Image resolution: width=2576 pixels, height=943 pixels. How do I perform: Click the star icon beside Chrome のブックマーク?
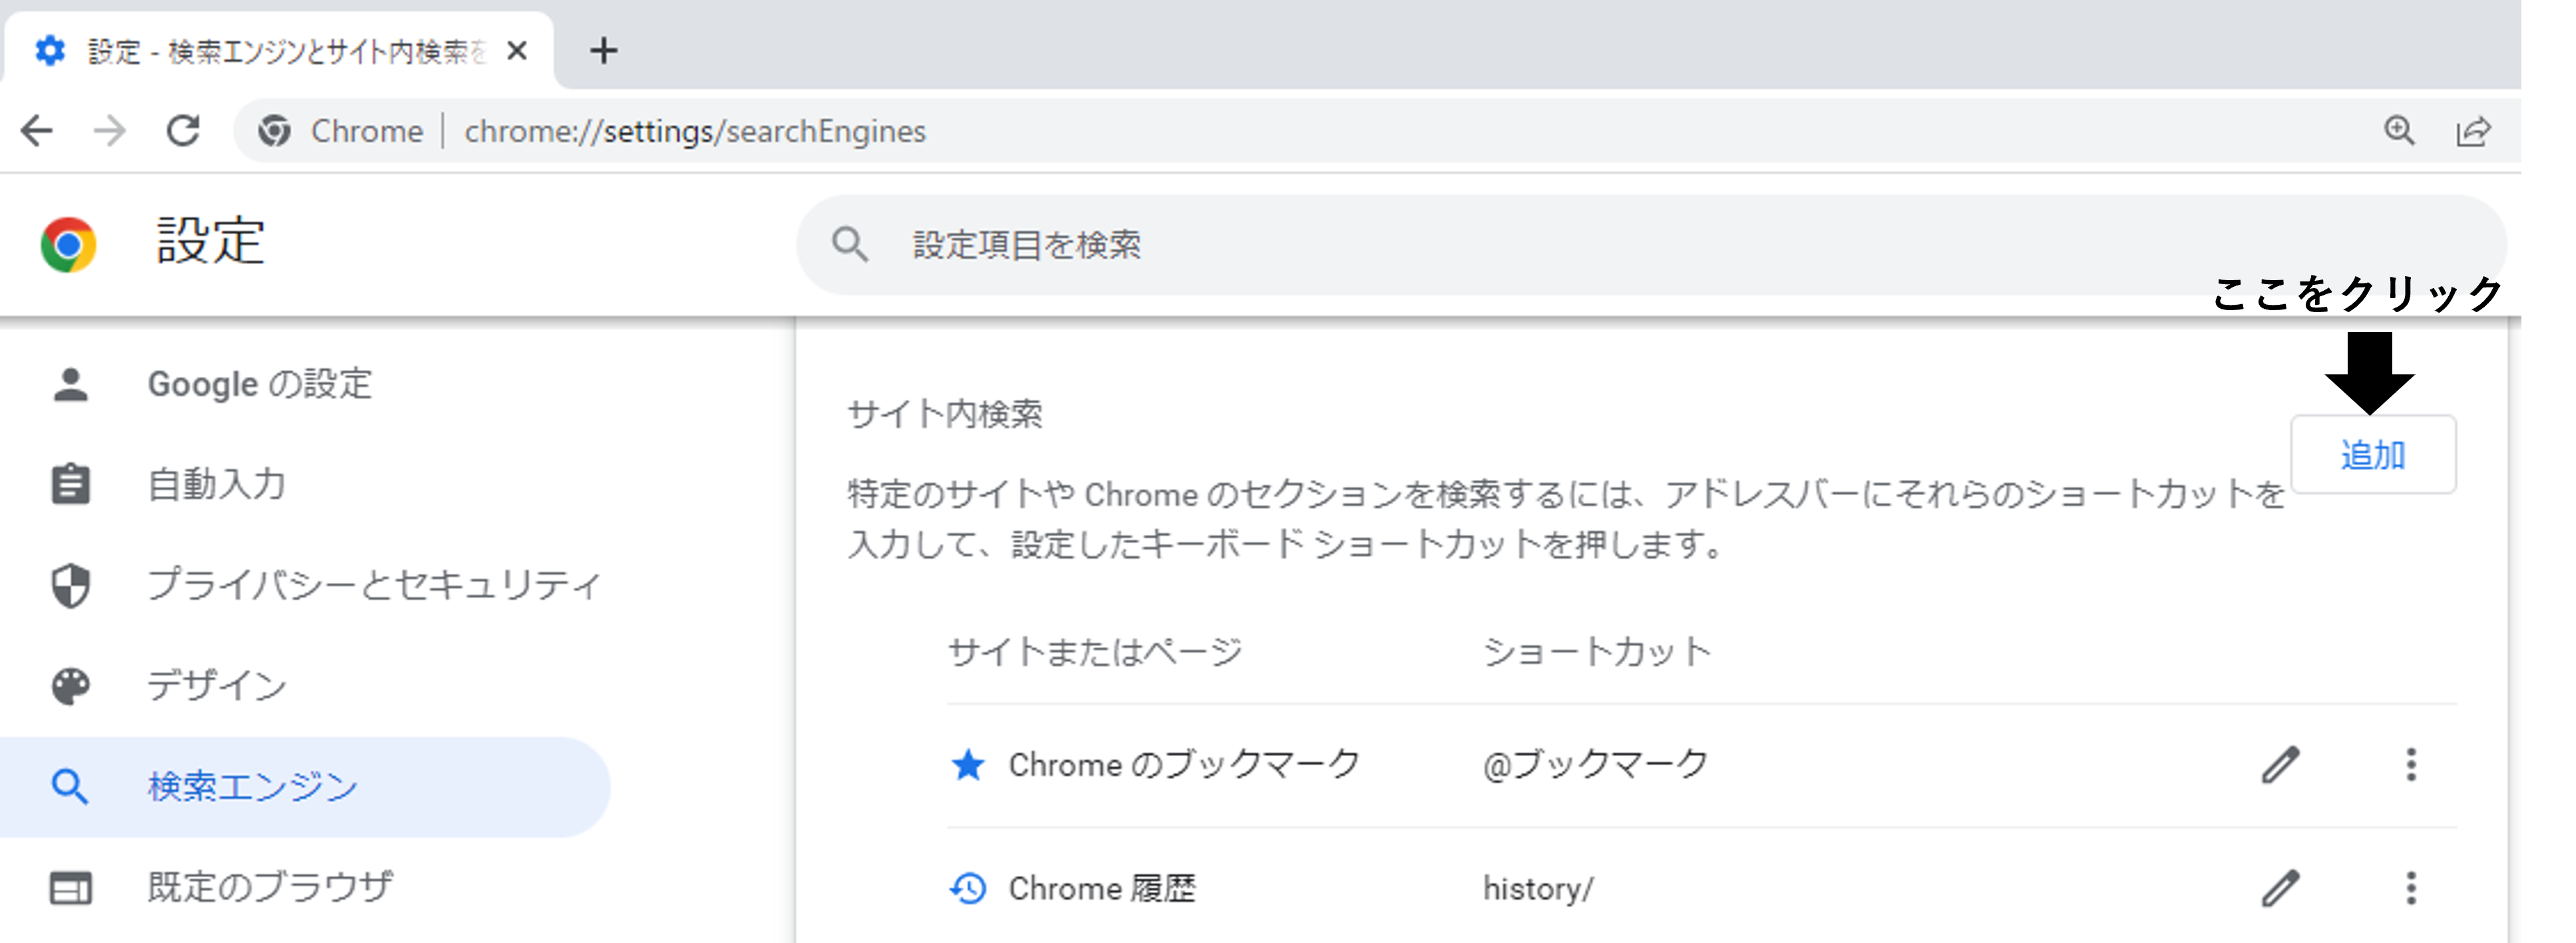click(x=968, y=765)
